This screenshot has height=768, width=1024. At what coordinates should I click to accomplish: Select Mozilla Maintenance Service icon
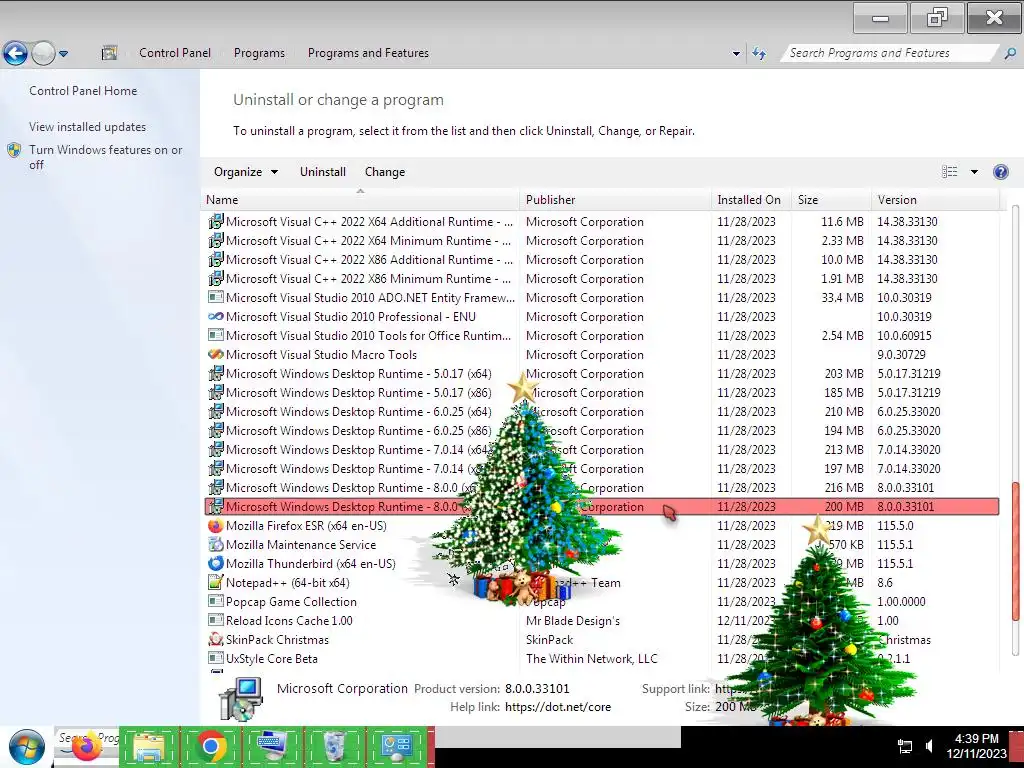[x=216, y=544]
